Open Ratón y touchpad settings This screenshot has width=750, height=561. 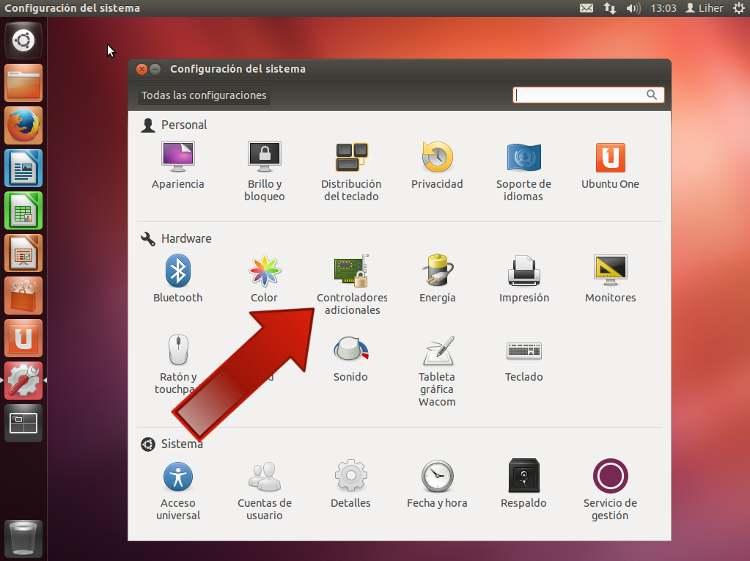(x=177, y=364)
